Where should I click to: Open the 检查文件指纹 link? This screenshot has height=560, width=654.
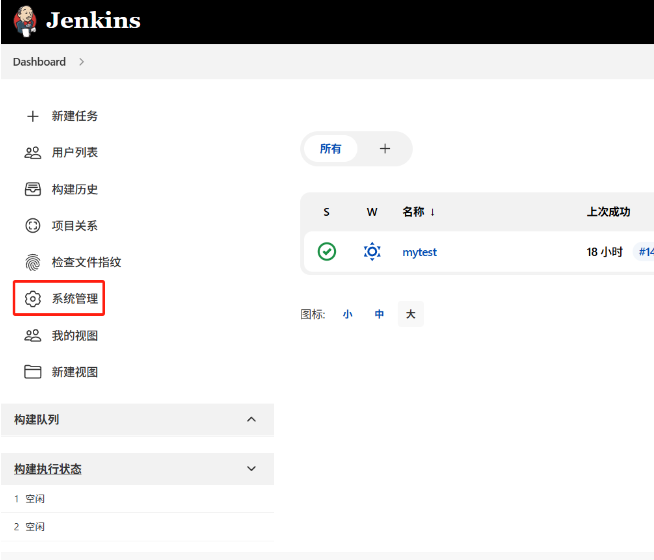[86, 262]
